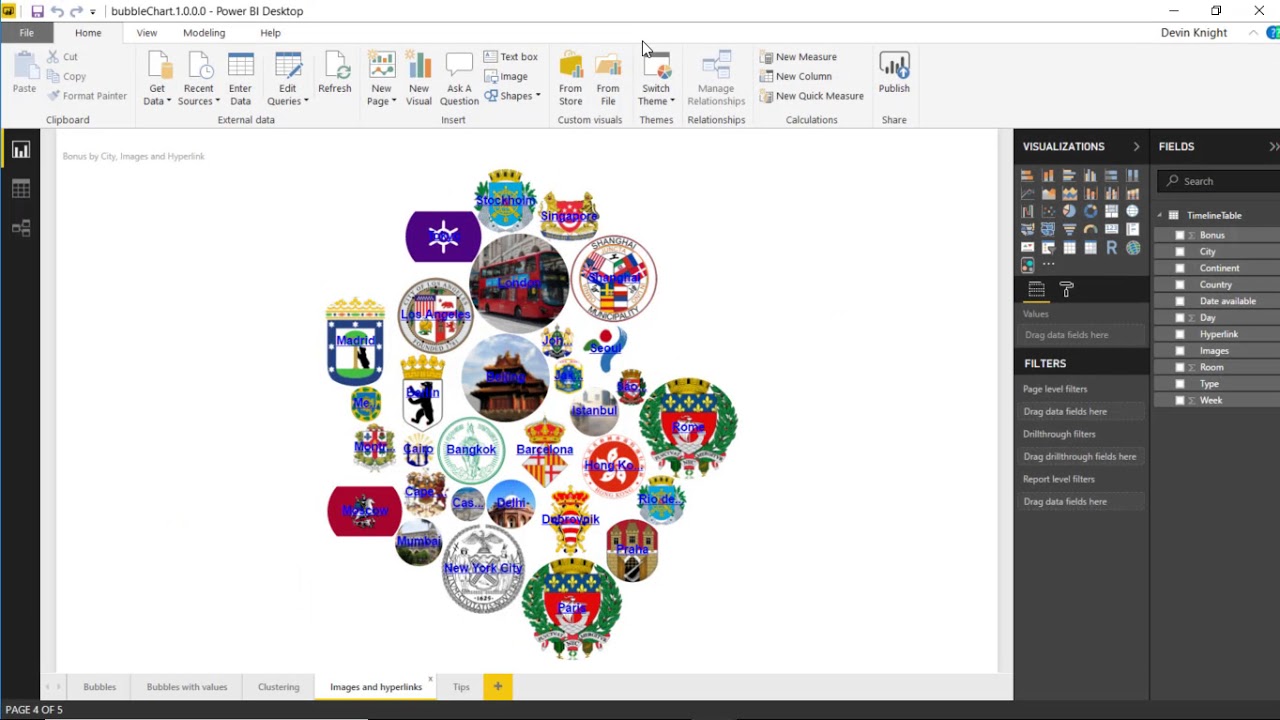Select the ArcGIS globe map visualization
Image resolution: width=1280 pixels, height=720 pixels.
[1132, 247]
